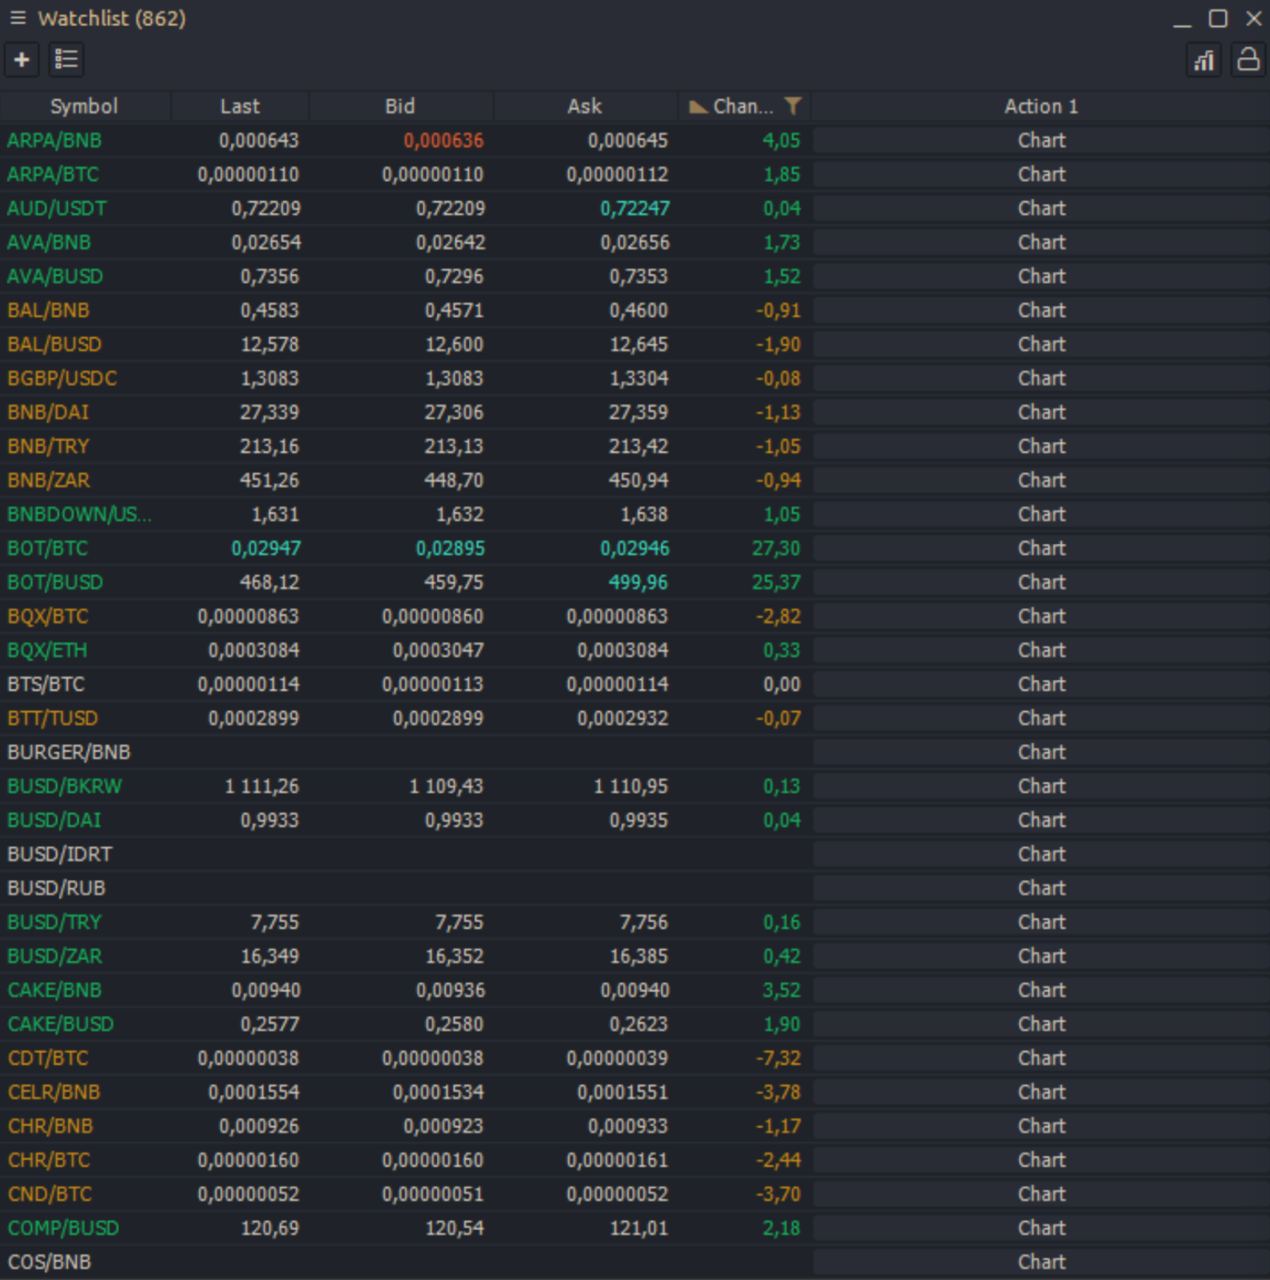Click the Action 1 column header
This screenshot has width=1270, height=1280.
pos(1041,106)
